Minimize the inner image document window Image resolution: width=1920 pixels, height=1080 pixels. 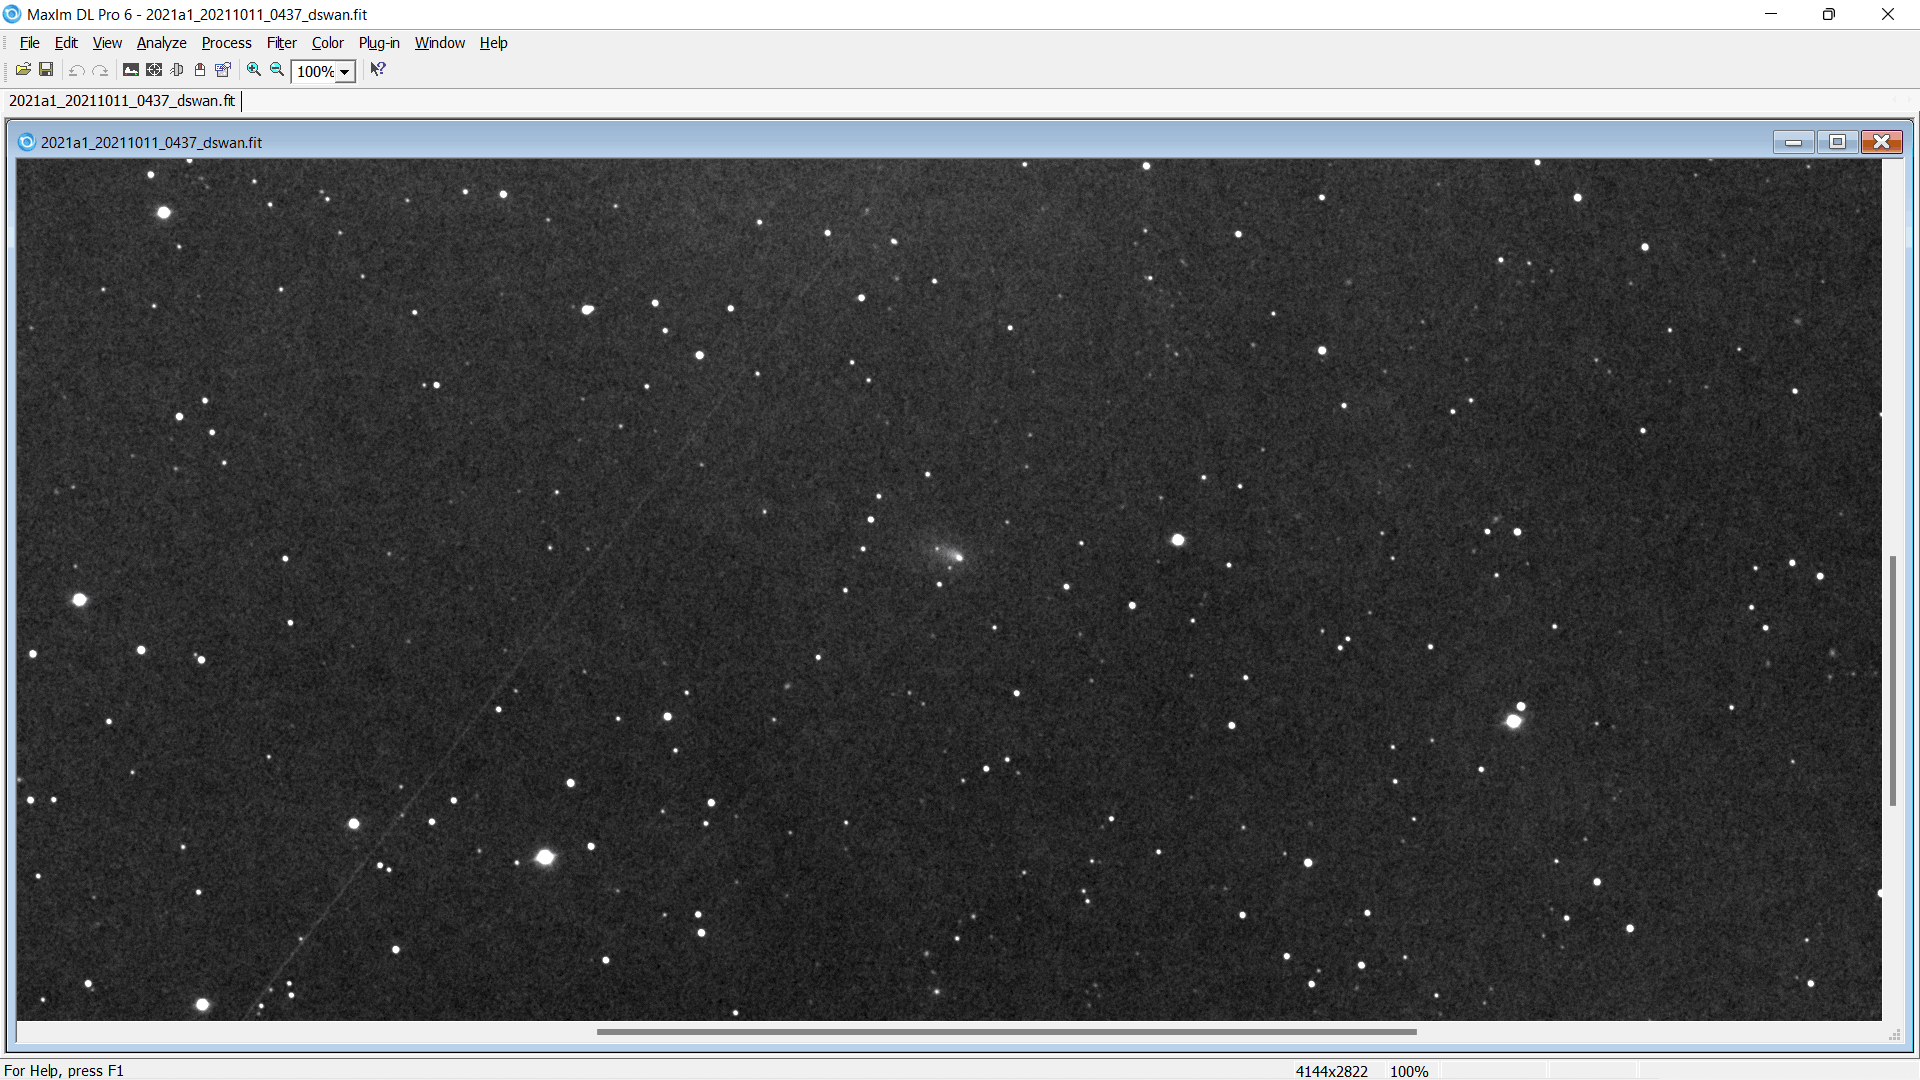pos(1794,142)
